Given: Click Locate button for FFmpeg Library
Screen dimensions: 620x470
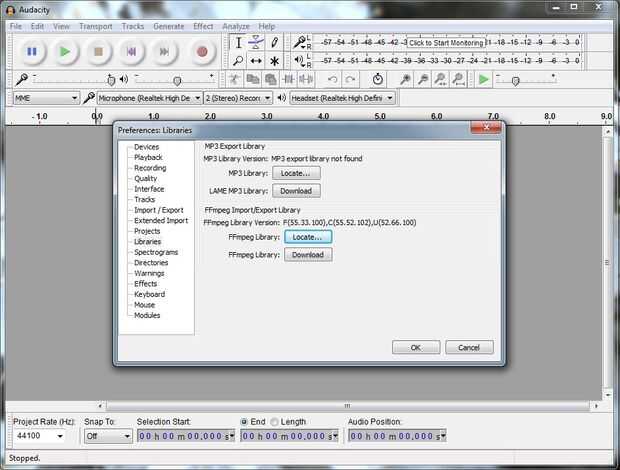Looking at the screenshot, I should pyautogui.click(x=308, y=237).
